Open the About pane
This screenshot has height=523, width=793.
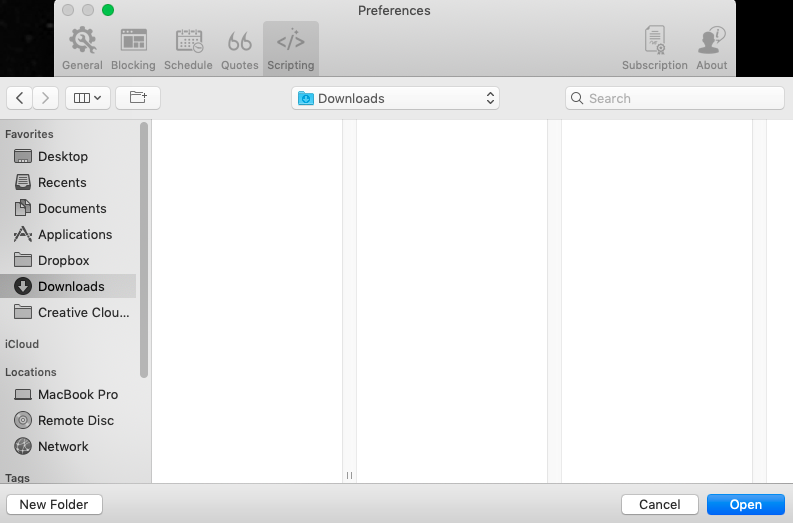(x=712, y=49)
